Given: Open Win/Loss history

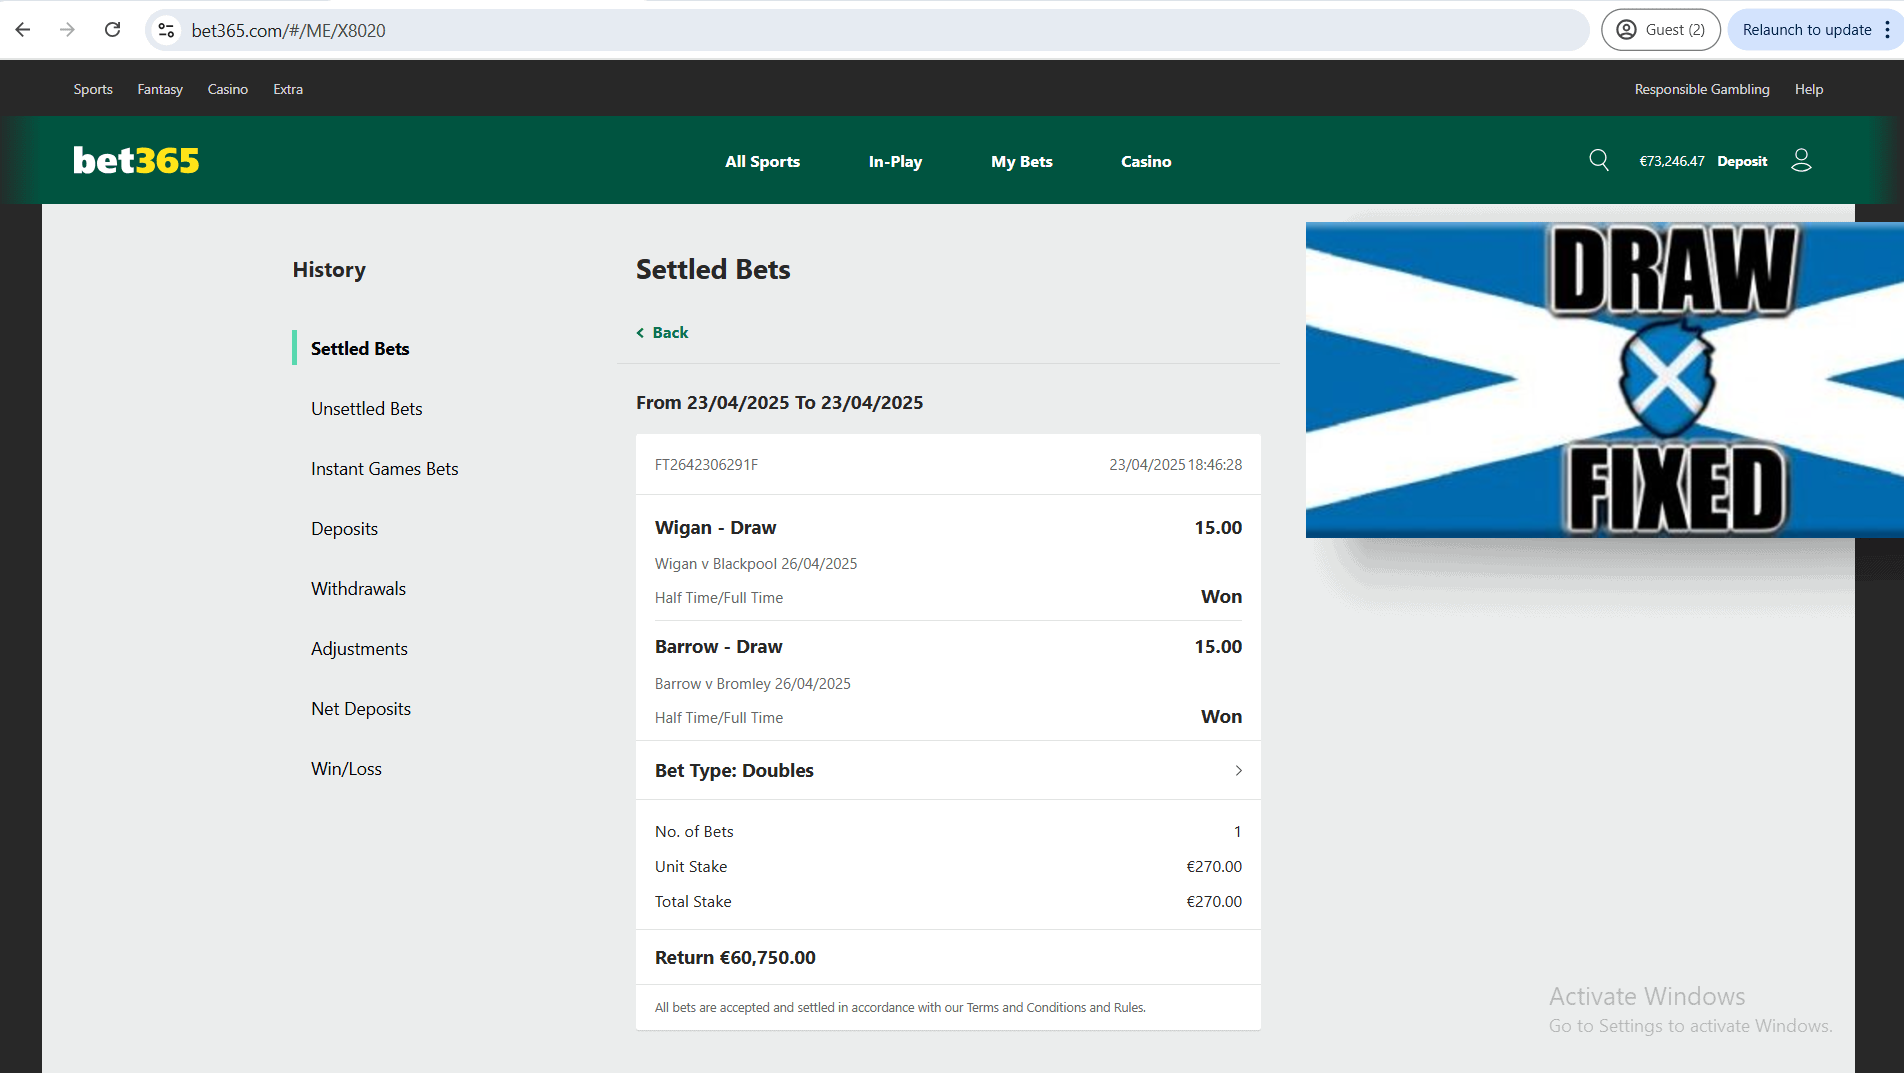Looking at the screenshot, I should tap(346, 768).
